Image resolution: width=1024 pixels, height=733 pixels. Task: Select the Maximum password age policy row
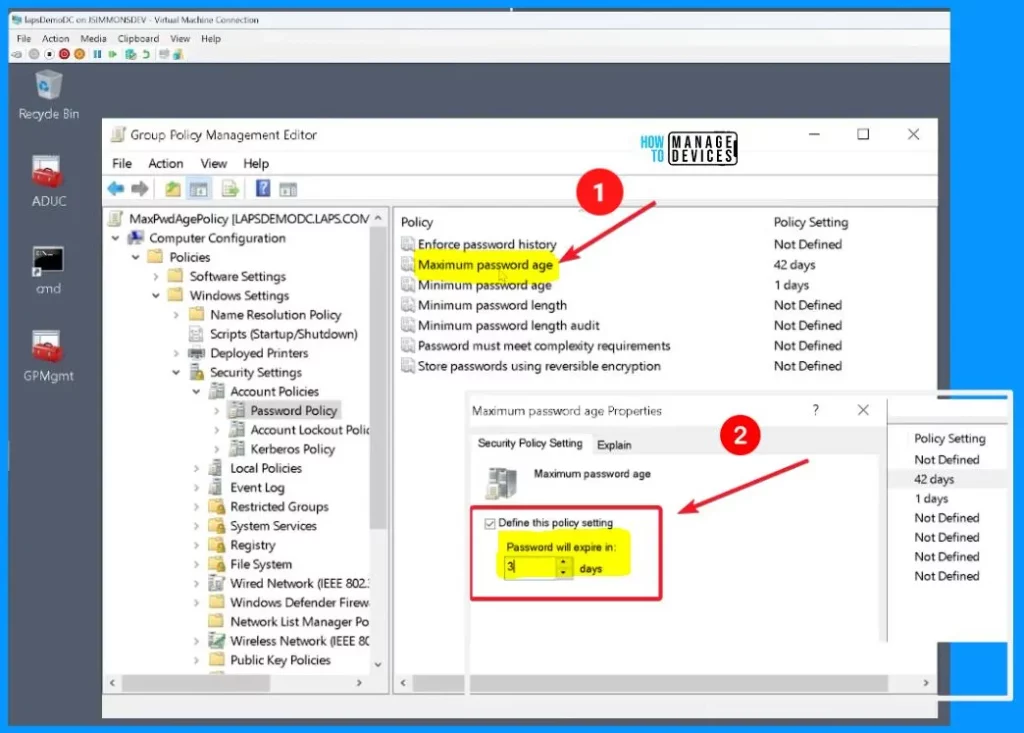485,265
